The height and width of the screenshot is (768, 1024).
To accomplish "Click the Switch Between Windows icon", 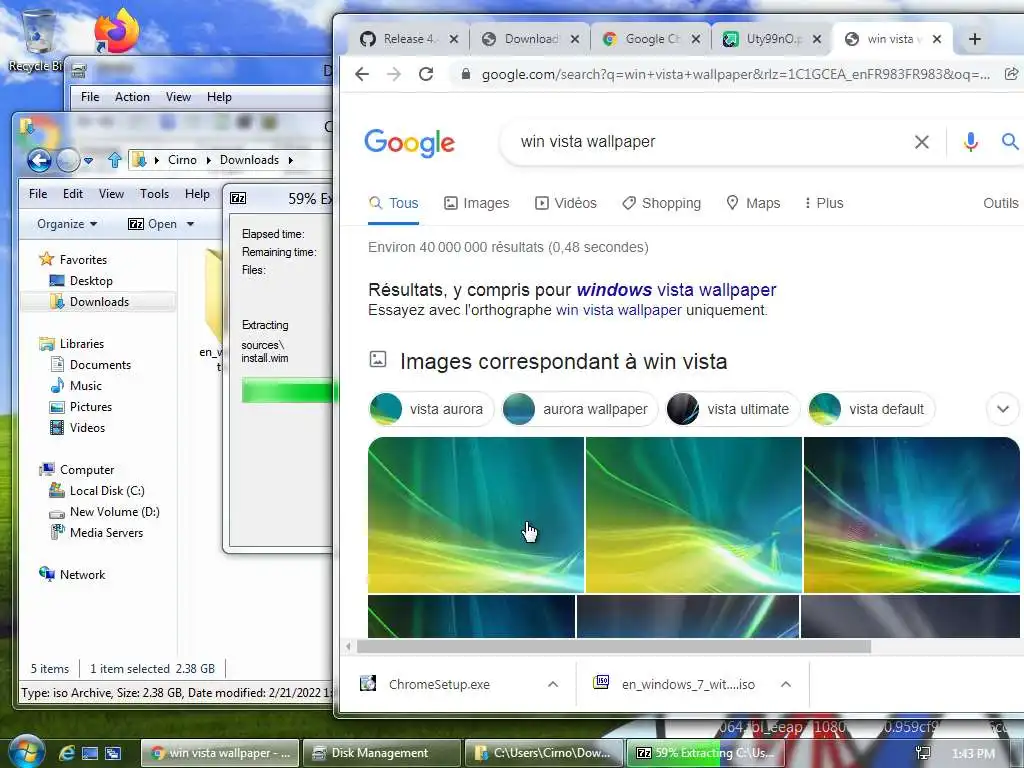I will (x=113, y=753).
